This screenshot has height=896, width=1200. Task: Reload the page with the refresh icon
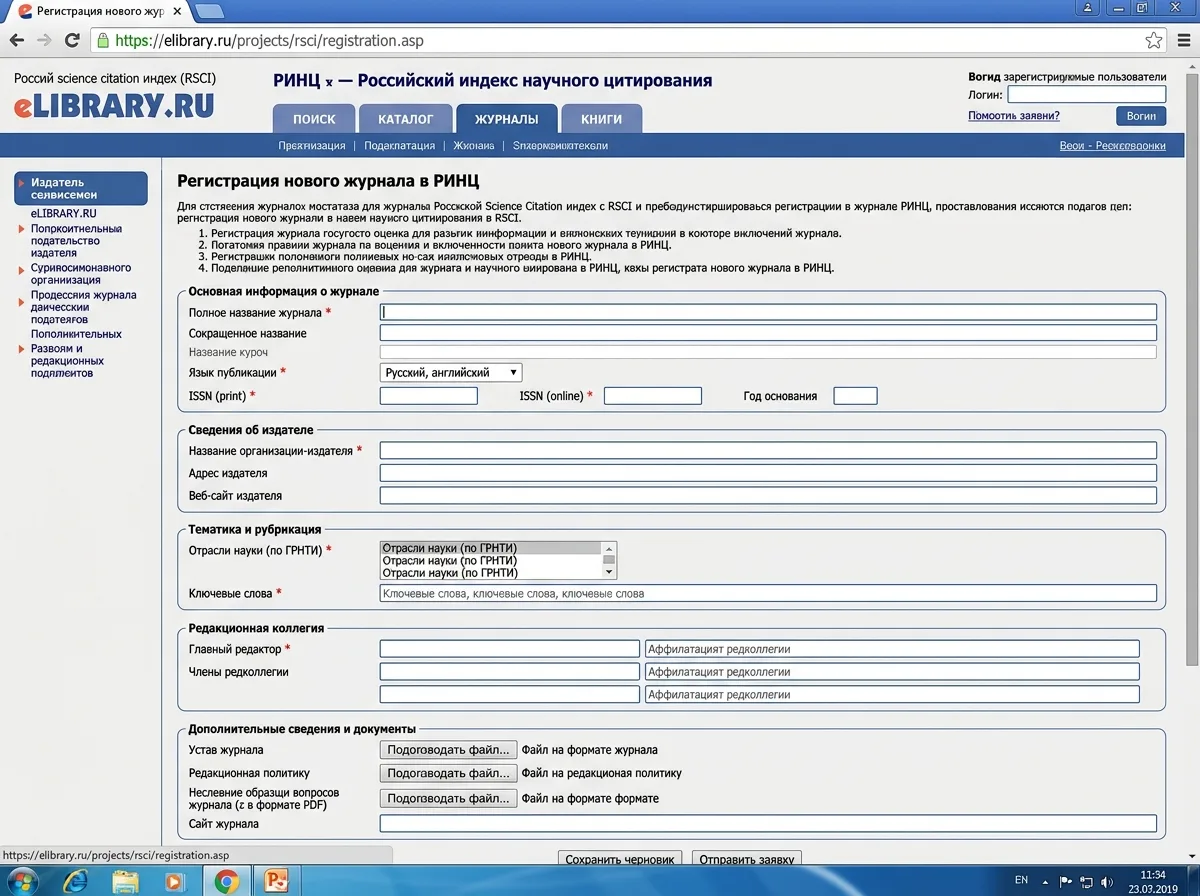72,41
